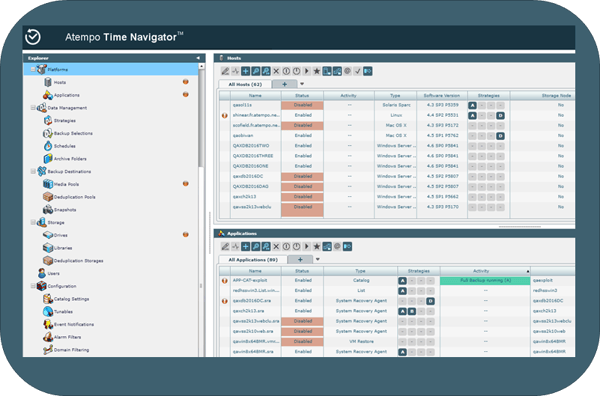Click the power-off icon in Applications toolbar
This screenshot has width=600, height=396.
(x=297, y=247)
